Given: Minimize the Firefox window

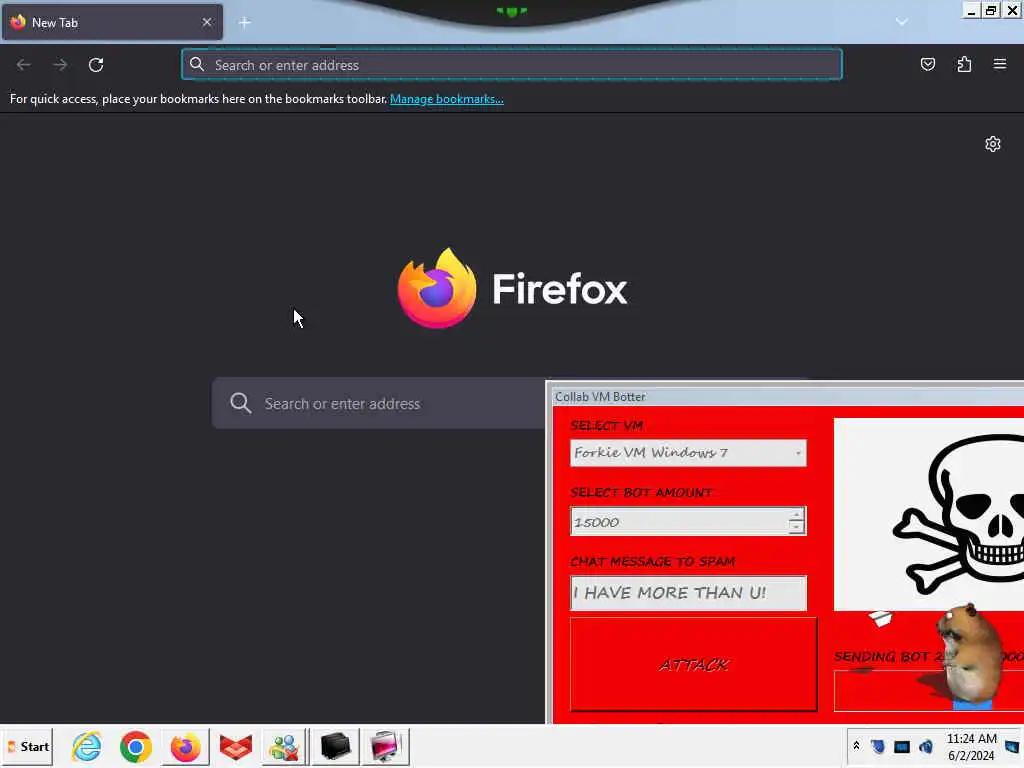Looking at the screenshot, I should pos(971,10).
